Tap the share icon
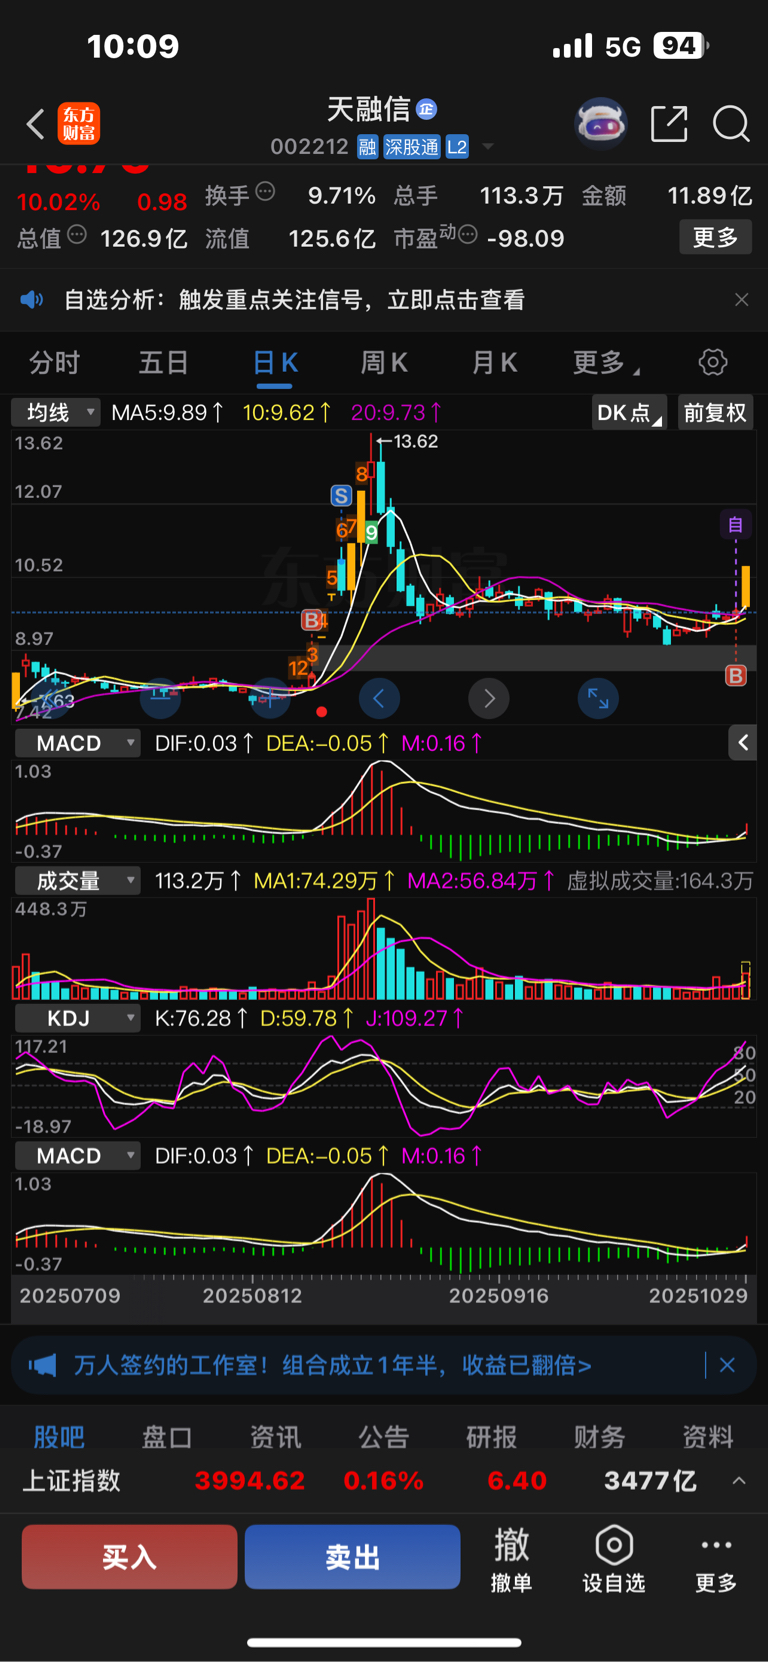The image size is (768, 1662). 669,124
